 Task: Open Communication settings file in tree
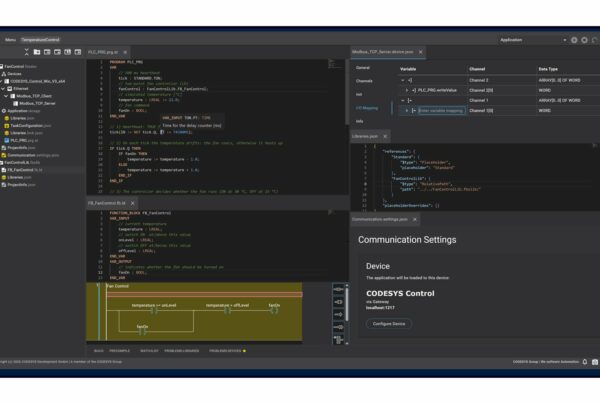click(31, 155)
